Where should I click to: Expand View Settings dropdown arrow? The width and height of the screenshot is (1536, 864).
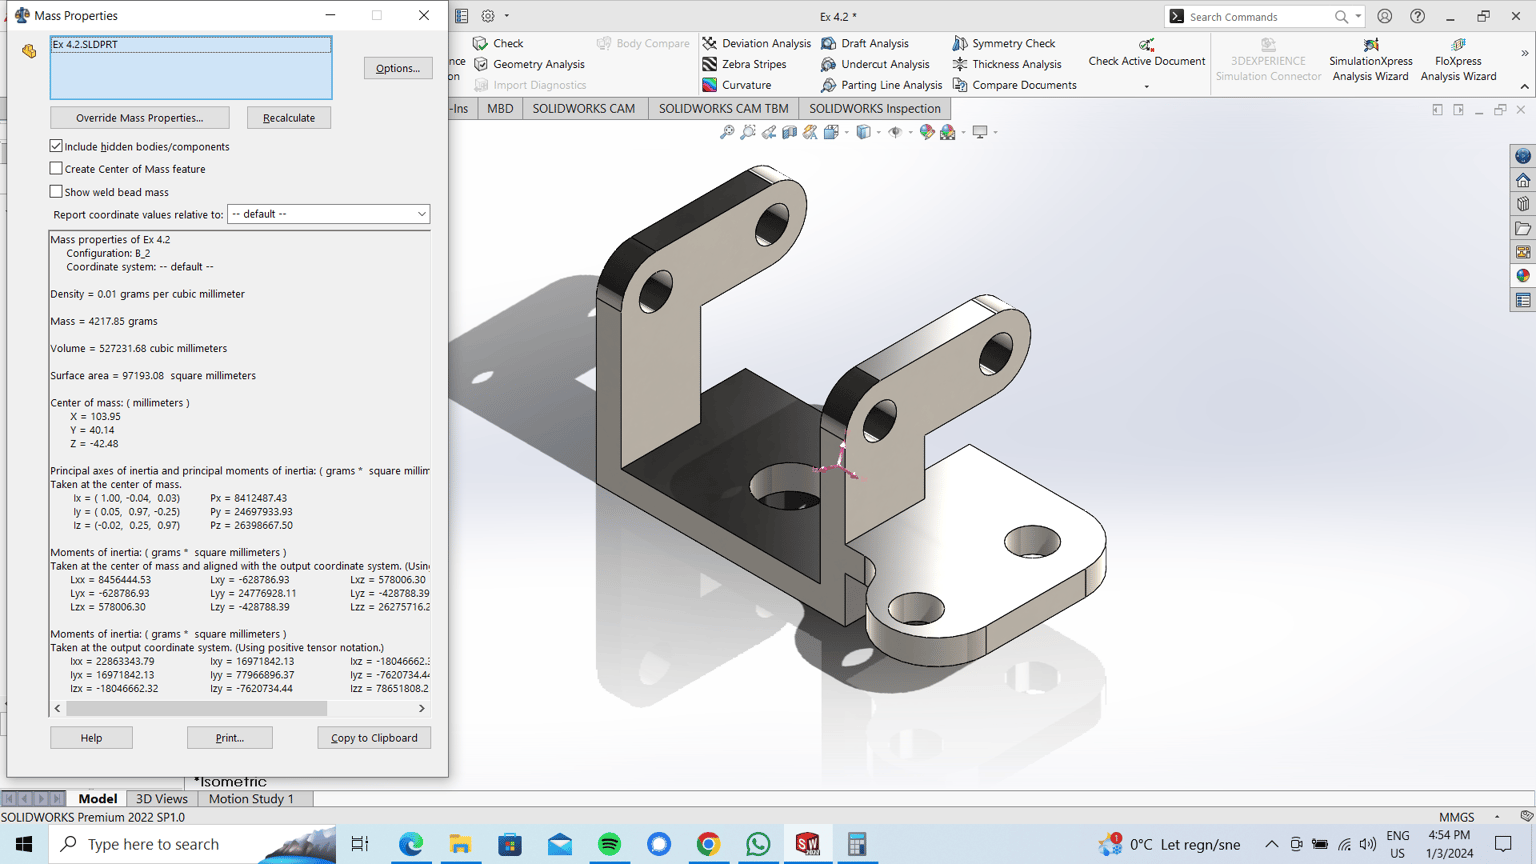coord(995,132)
